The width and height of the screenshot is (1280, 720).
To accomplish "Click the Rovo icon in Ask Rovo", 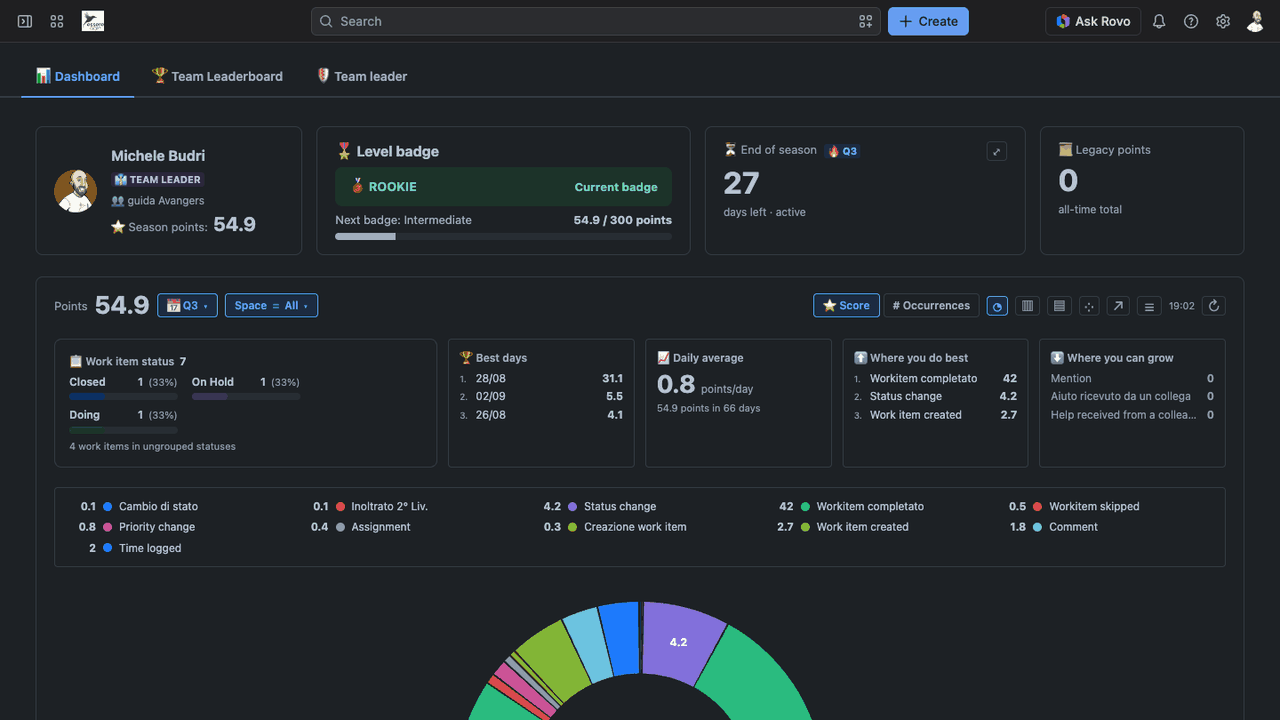I will click(1063, 21).
